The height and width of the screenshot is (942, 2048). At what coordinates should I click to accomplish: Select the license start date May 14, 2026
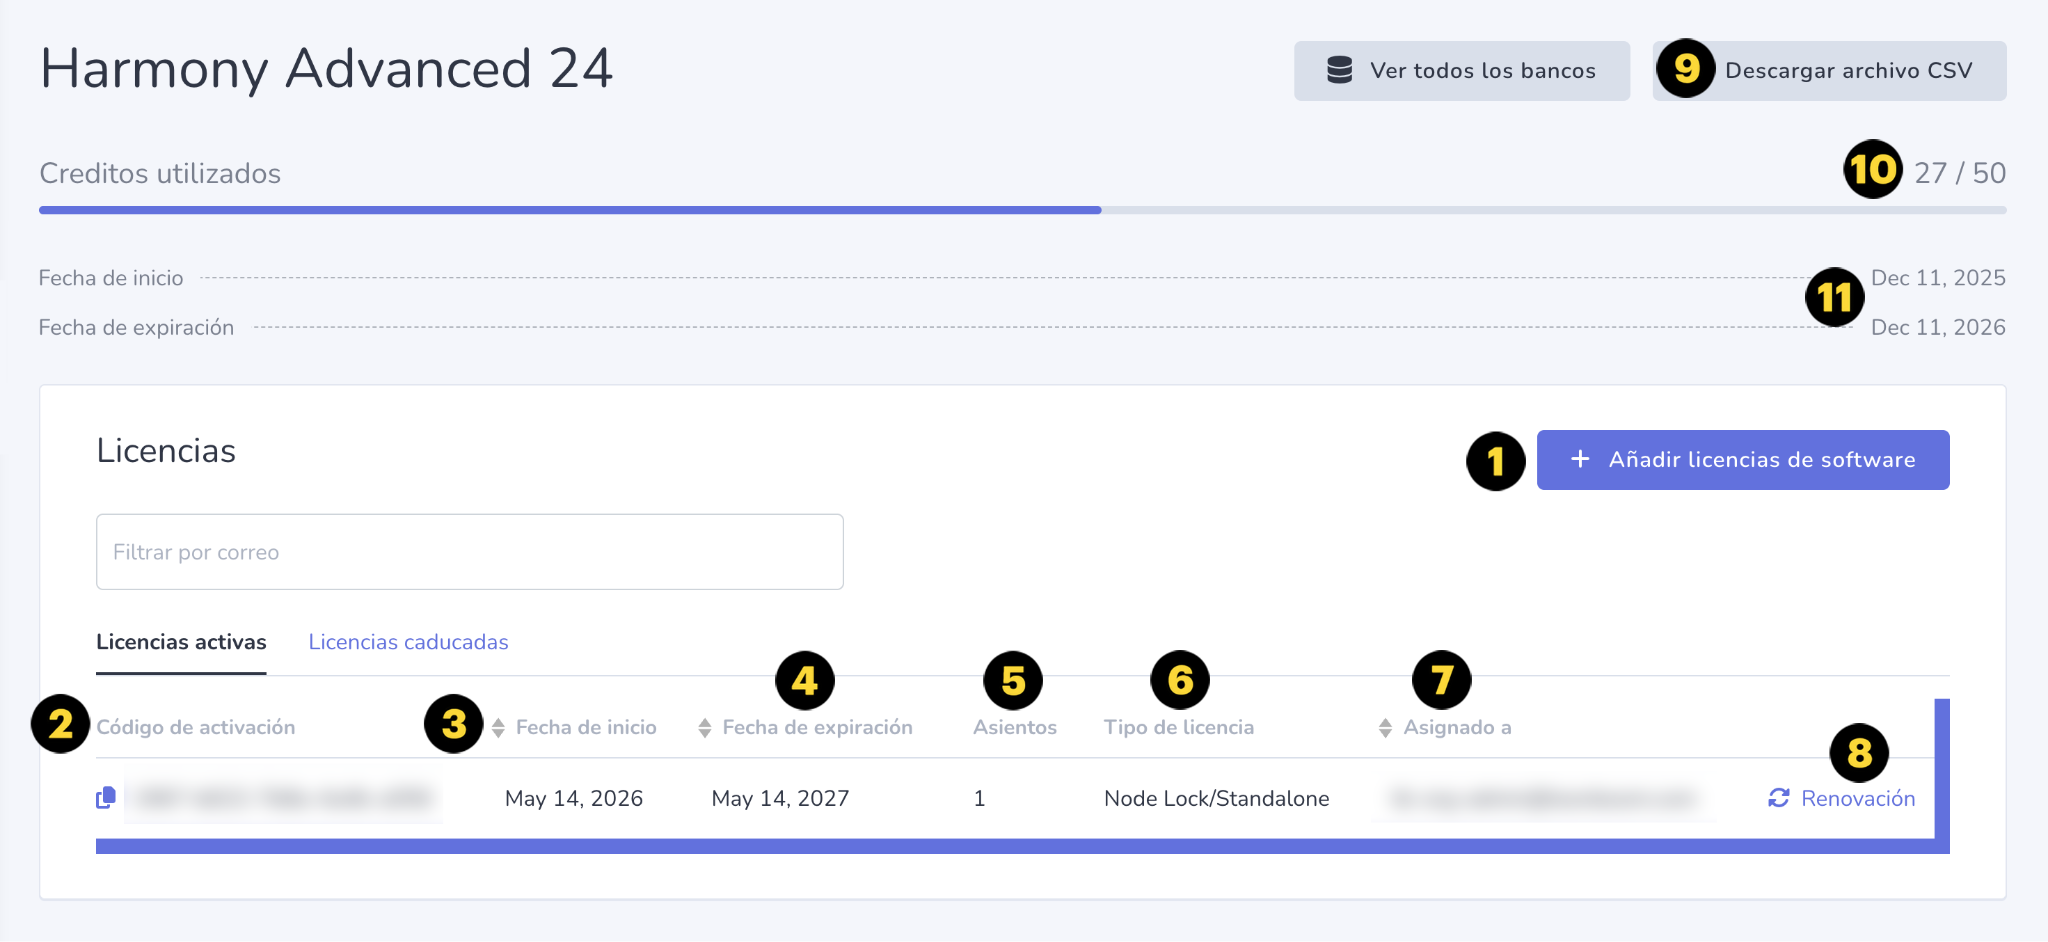tap(574, 798)
